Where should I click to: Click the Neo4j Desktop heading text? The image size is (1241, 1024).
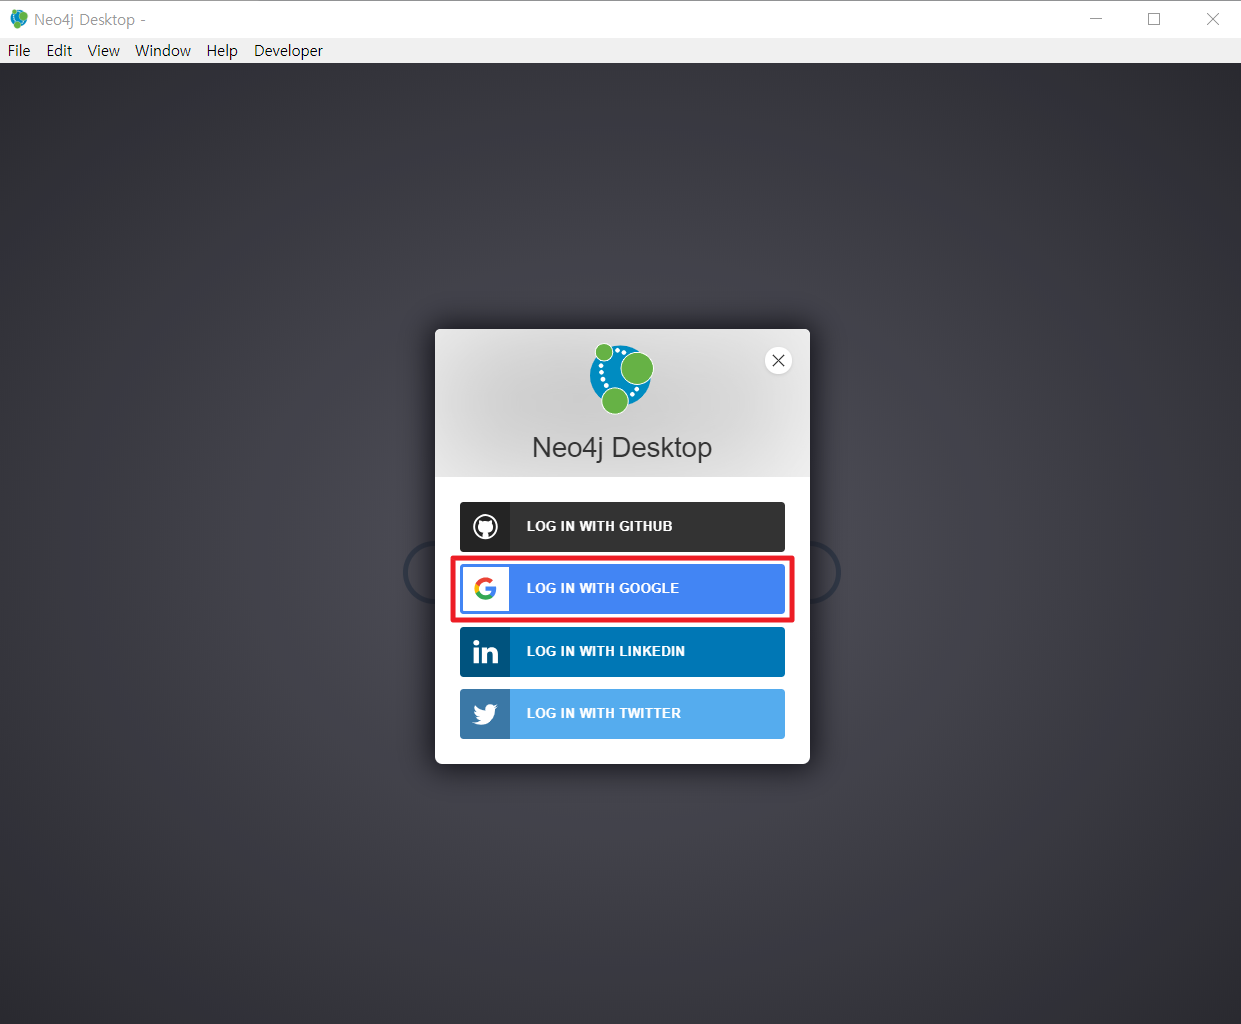tap(622, 448)
